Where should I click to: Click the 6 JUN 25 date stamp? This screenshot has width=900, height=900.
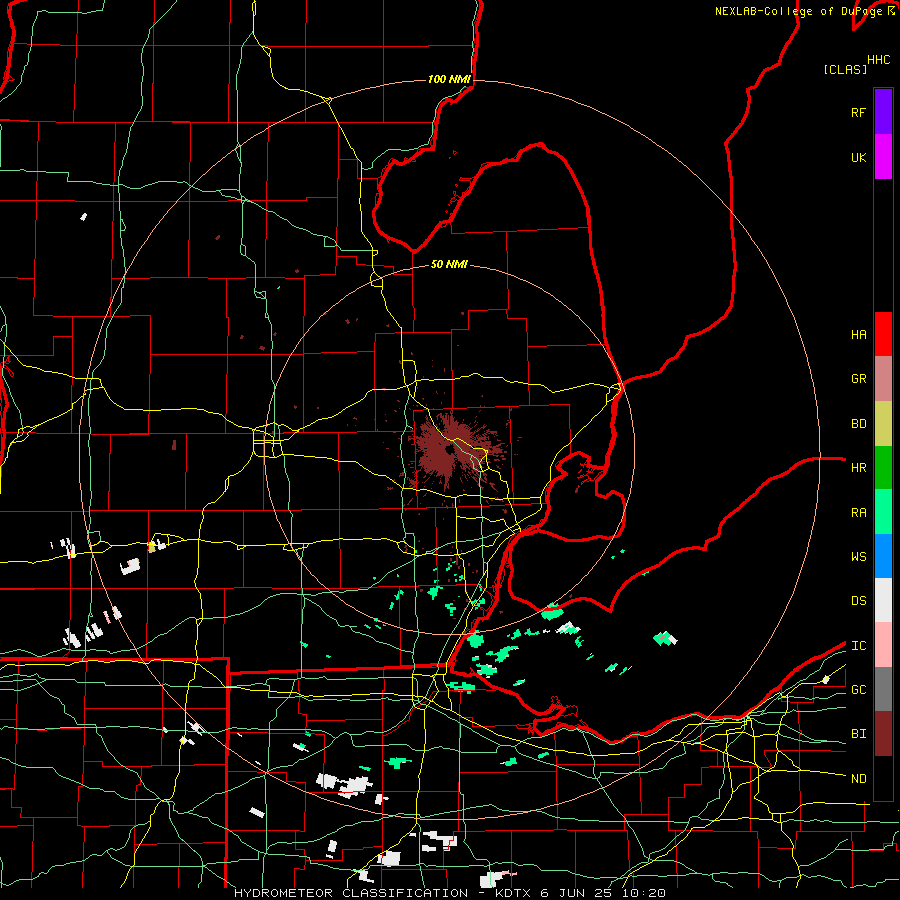(576, 893)
